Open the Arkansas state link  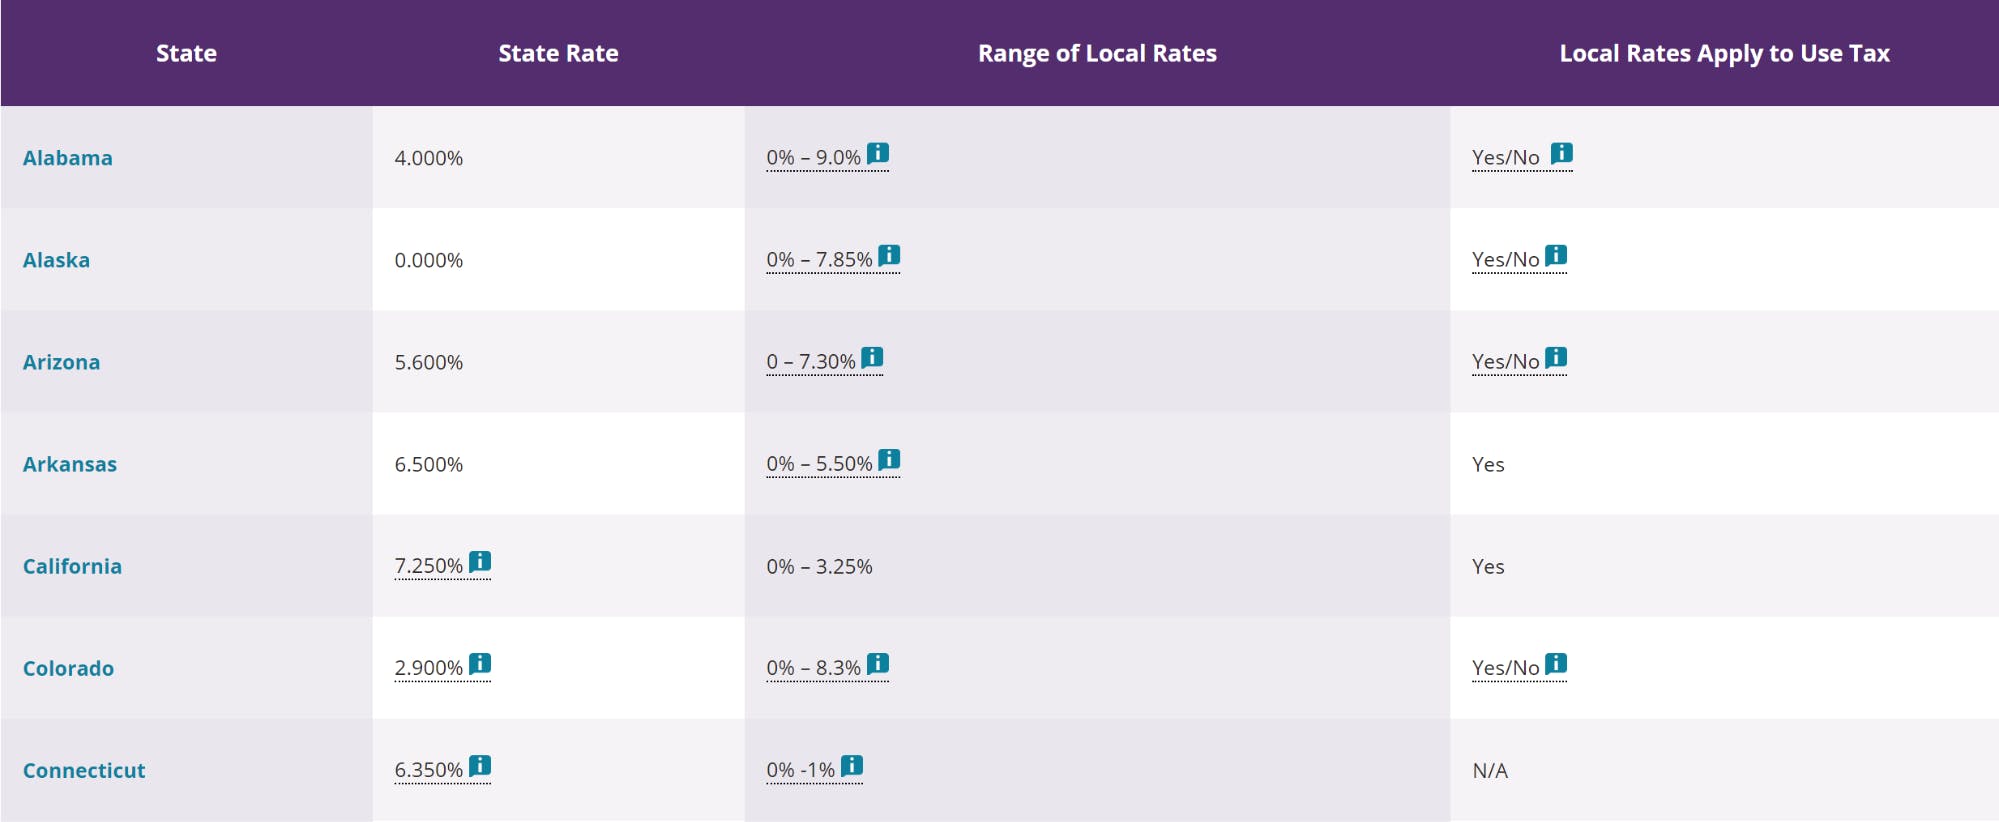point(70,464)
